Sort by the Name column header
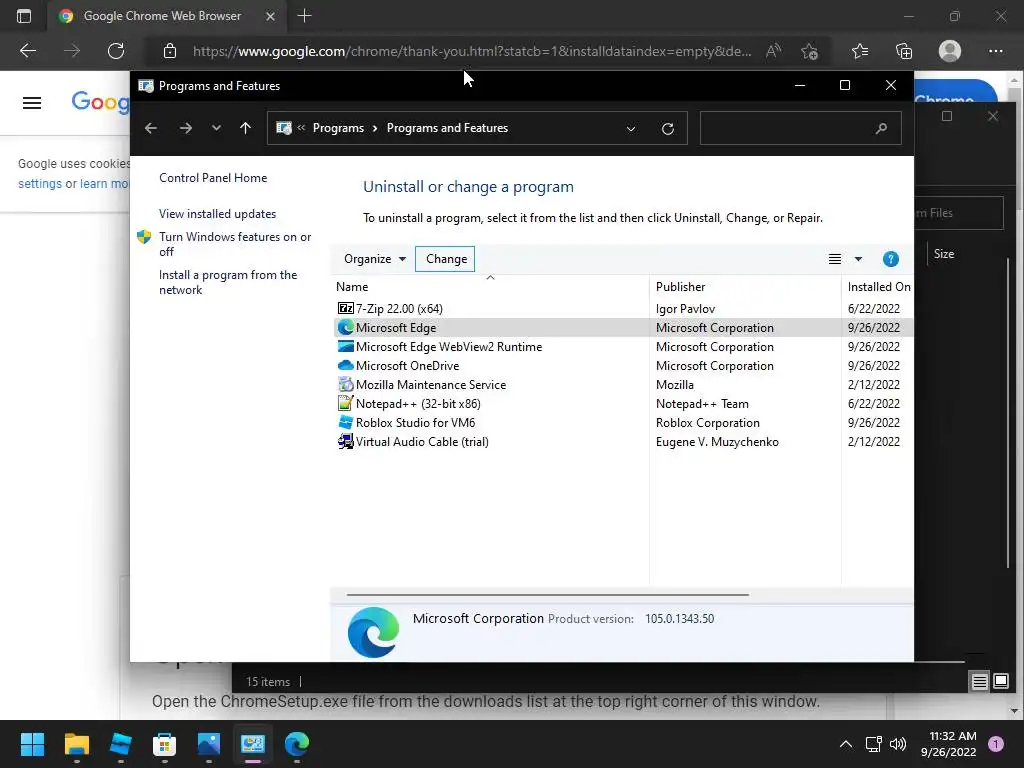The image size is (1024, 768). [352, 287]
